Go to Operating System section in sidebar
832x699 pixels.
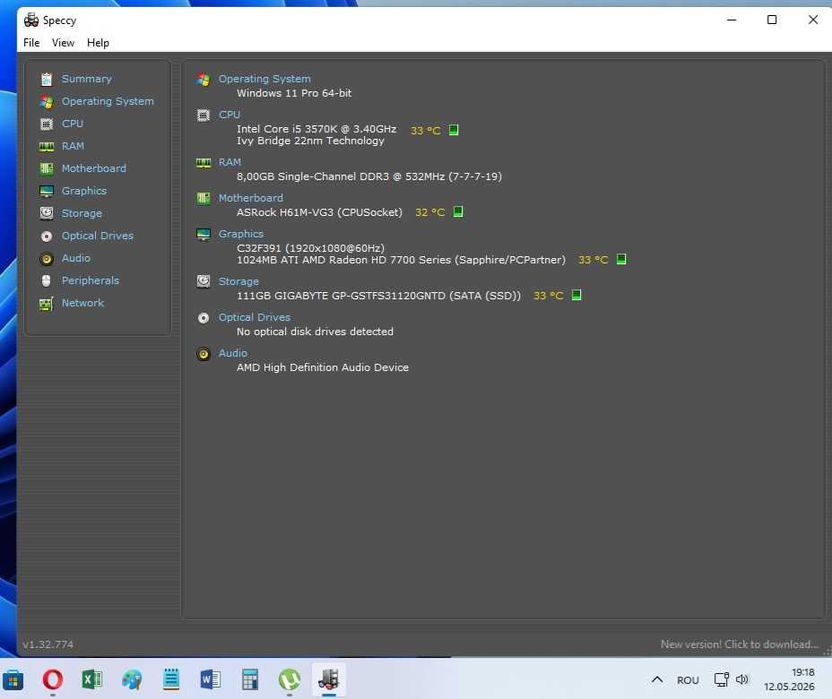pyautogui.click(x=108, y=101)
